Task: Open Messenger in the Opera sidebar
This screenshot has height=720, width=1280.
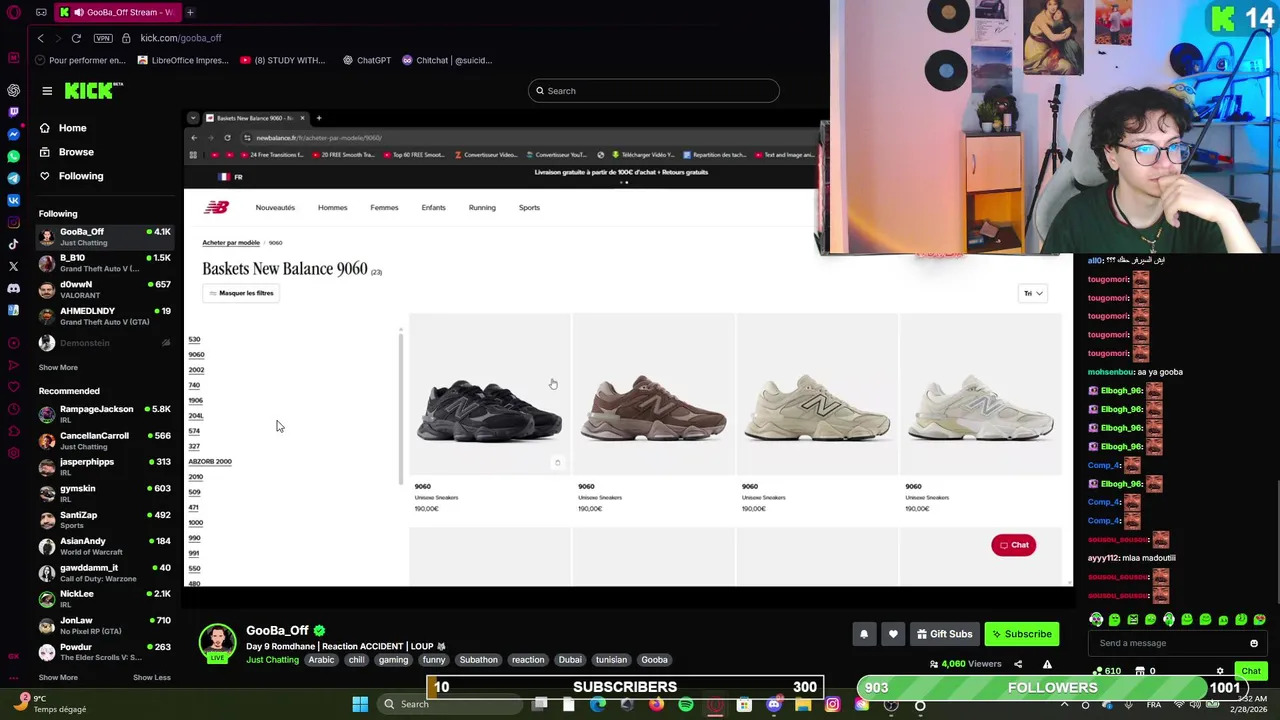Action: tap(13, 134)
